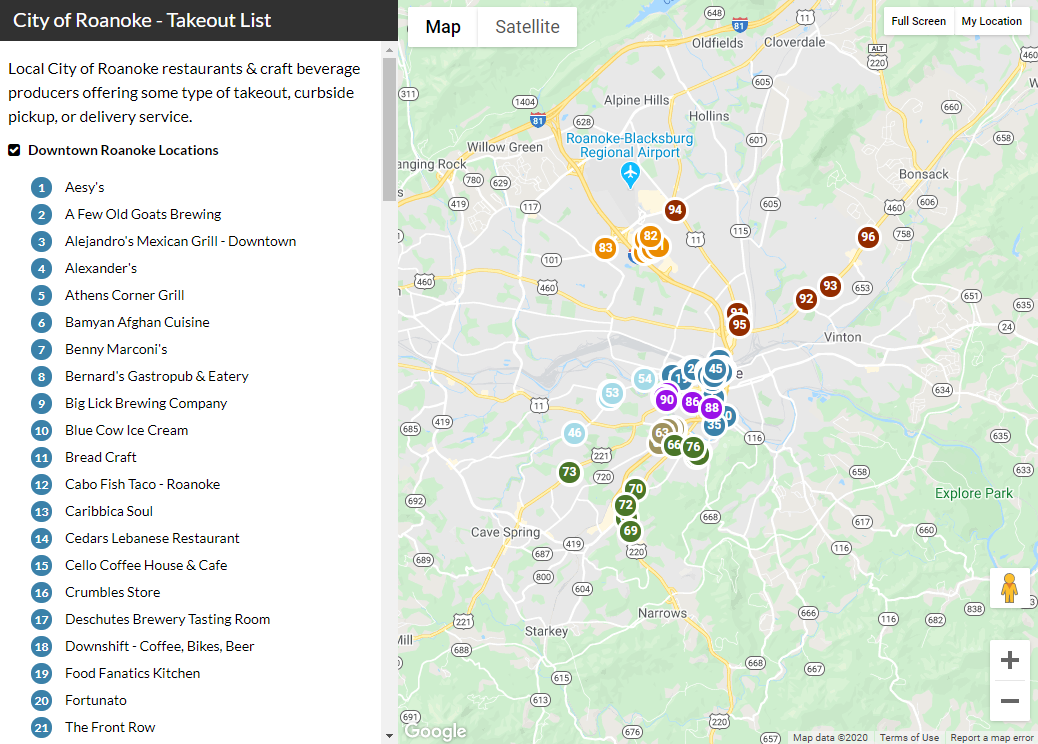This screenshot has height=744, width=1038.
Task: Click map marker 96
Action: (x=868, y=237)
